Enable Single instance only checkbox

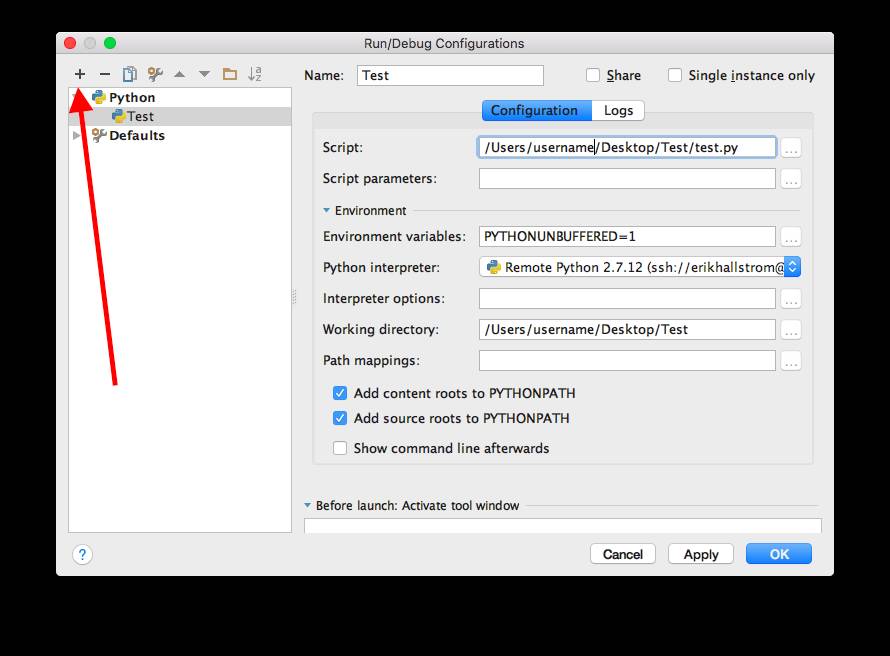pyautogui.click(x=675, y=75)
